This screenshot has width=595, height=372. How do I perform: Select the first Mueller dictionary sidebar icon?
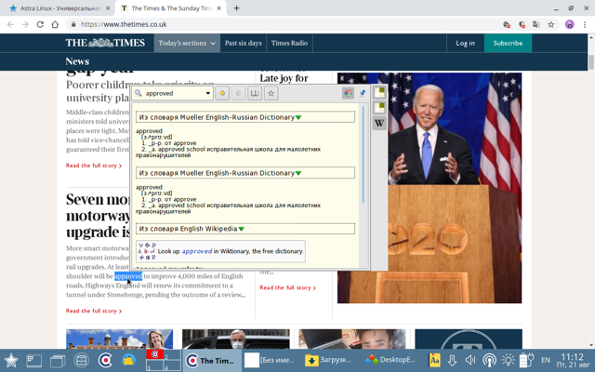point(379,92)
